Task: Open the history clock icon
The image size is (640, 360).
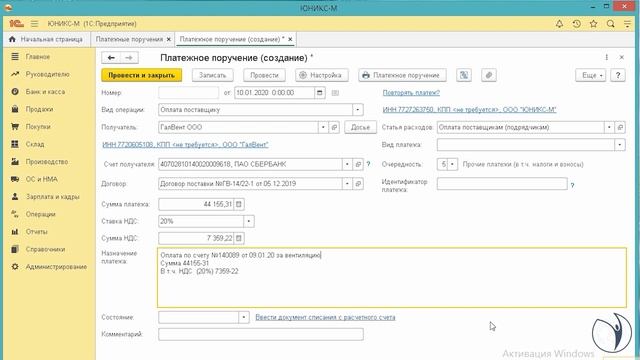Action: coord(576,24)
